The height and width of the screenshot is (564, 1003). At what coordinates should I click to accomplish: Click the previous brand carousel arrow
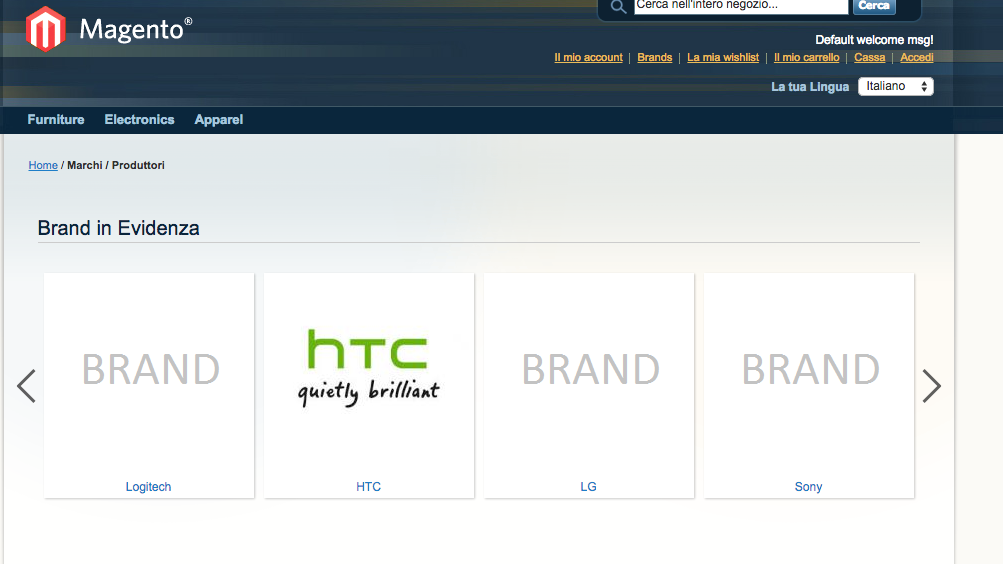pyautogui.click(x=26, y=386)
